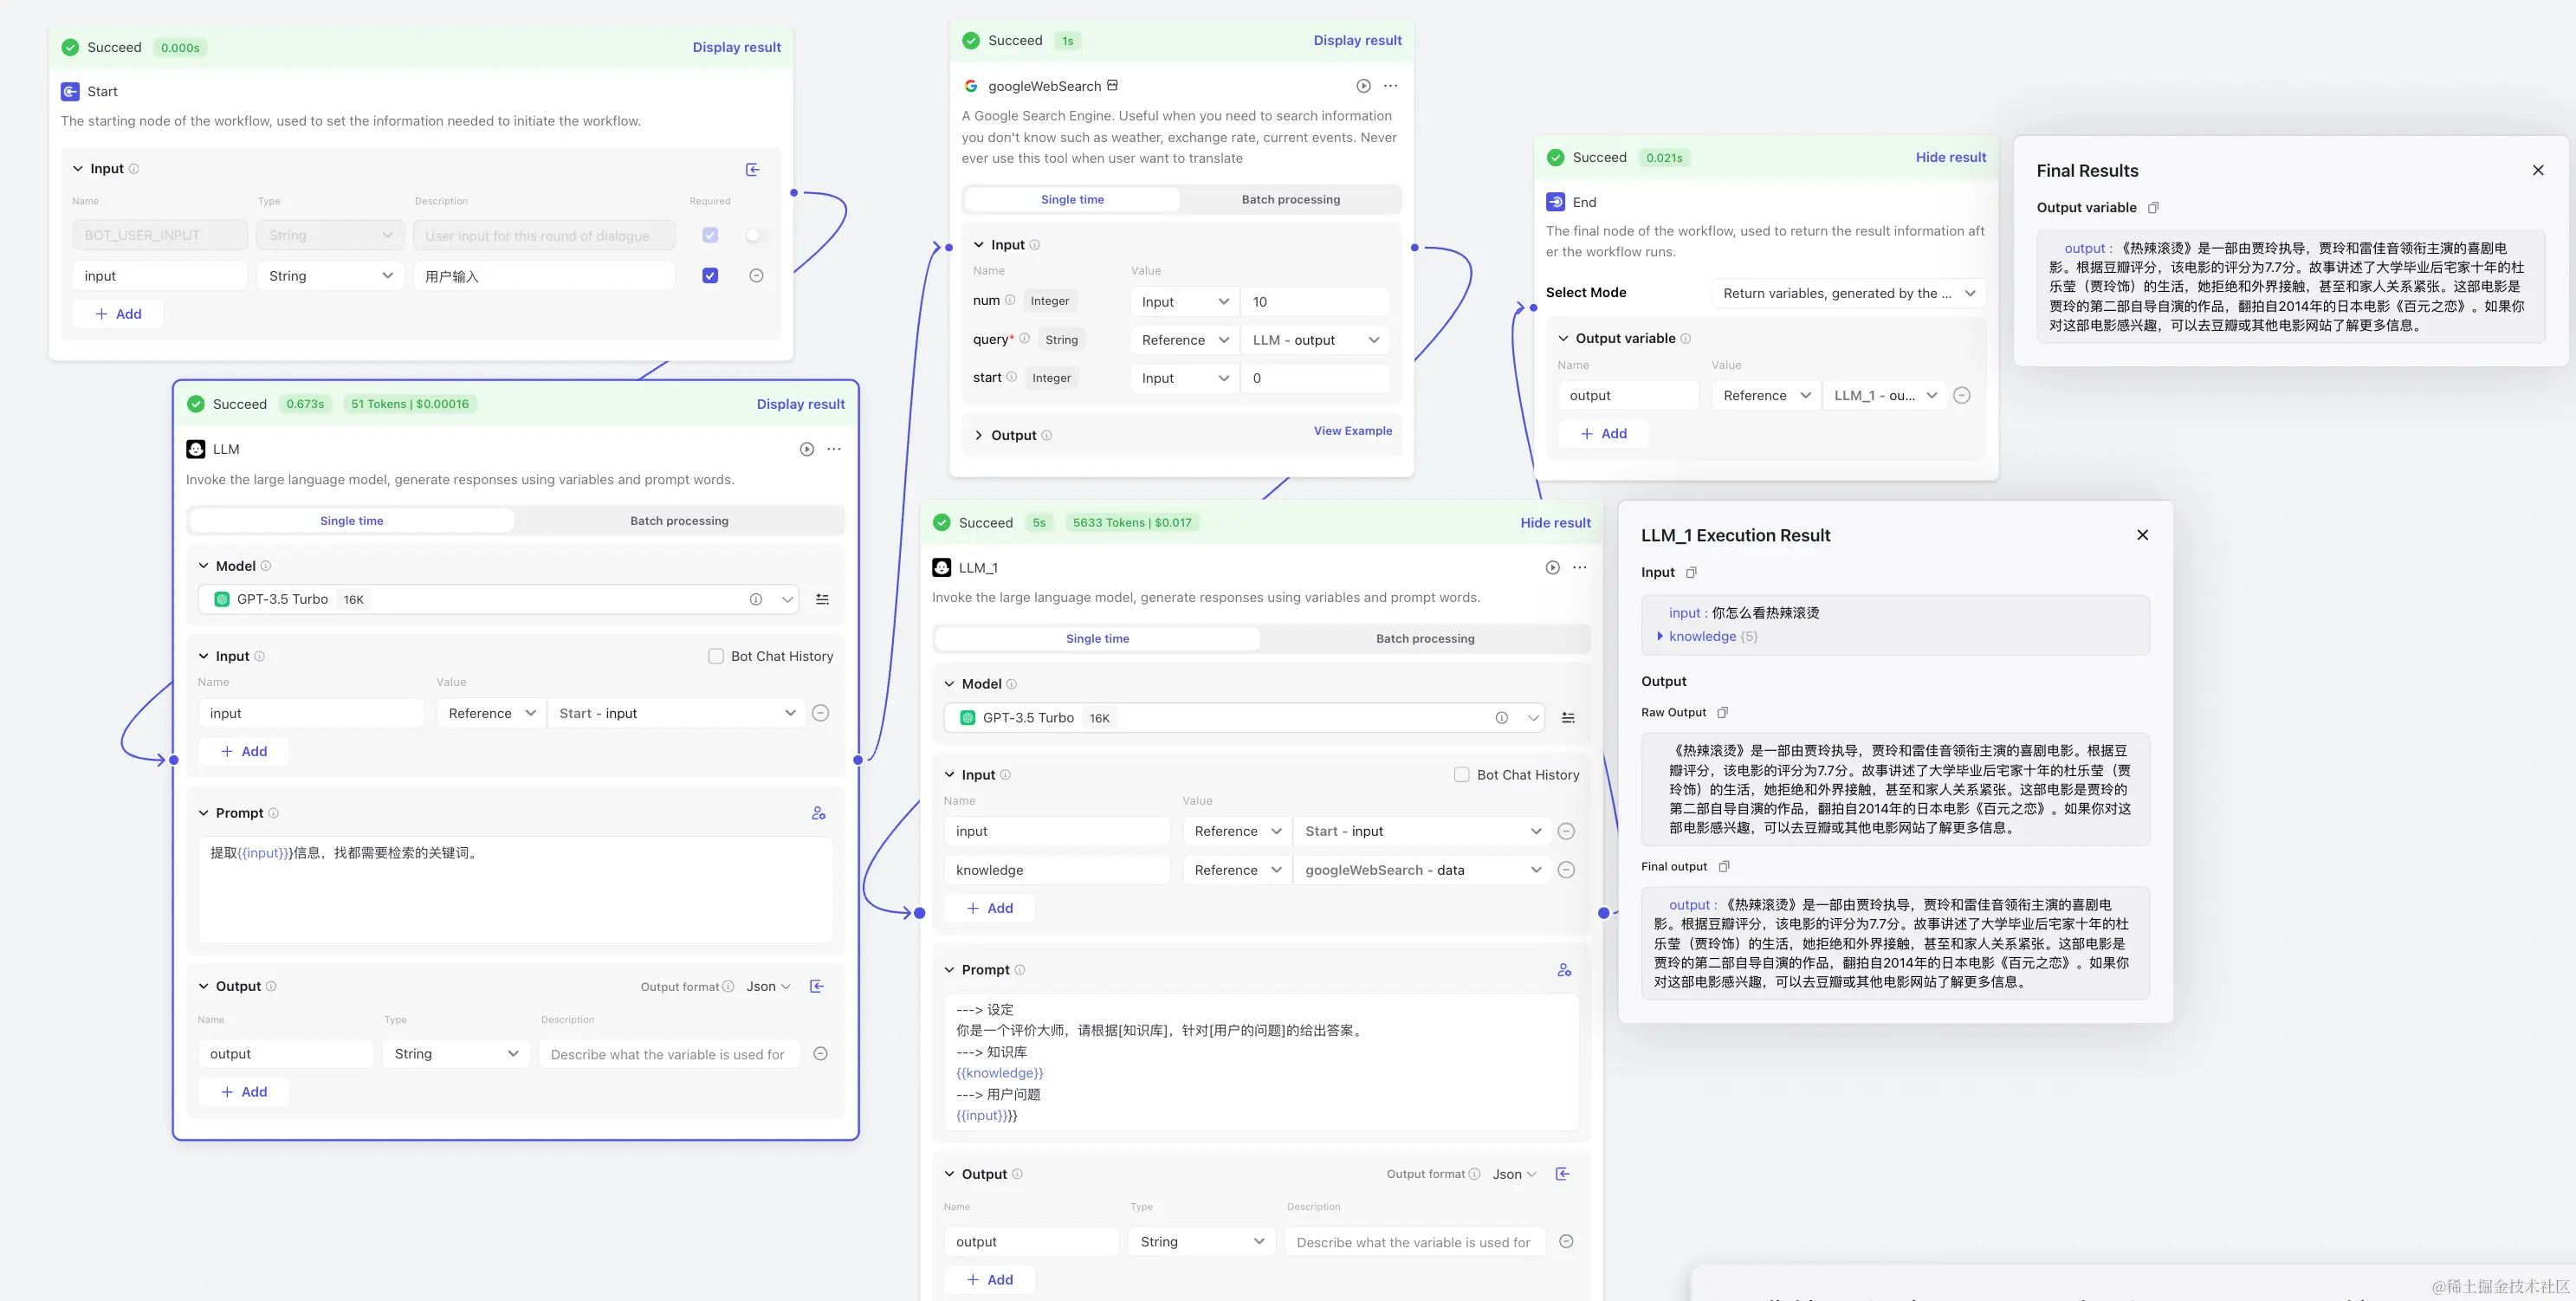Switch to Batch processing tab in LLM node
This screenshot has height=1301, width=2576.
tap(679, 520)
